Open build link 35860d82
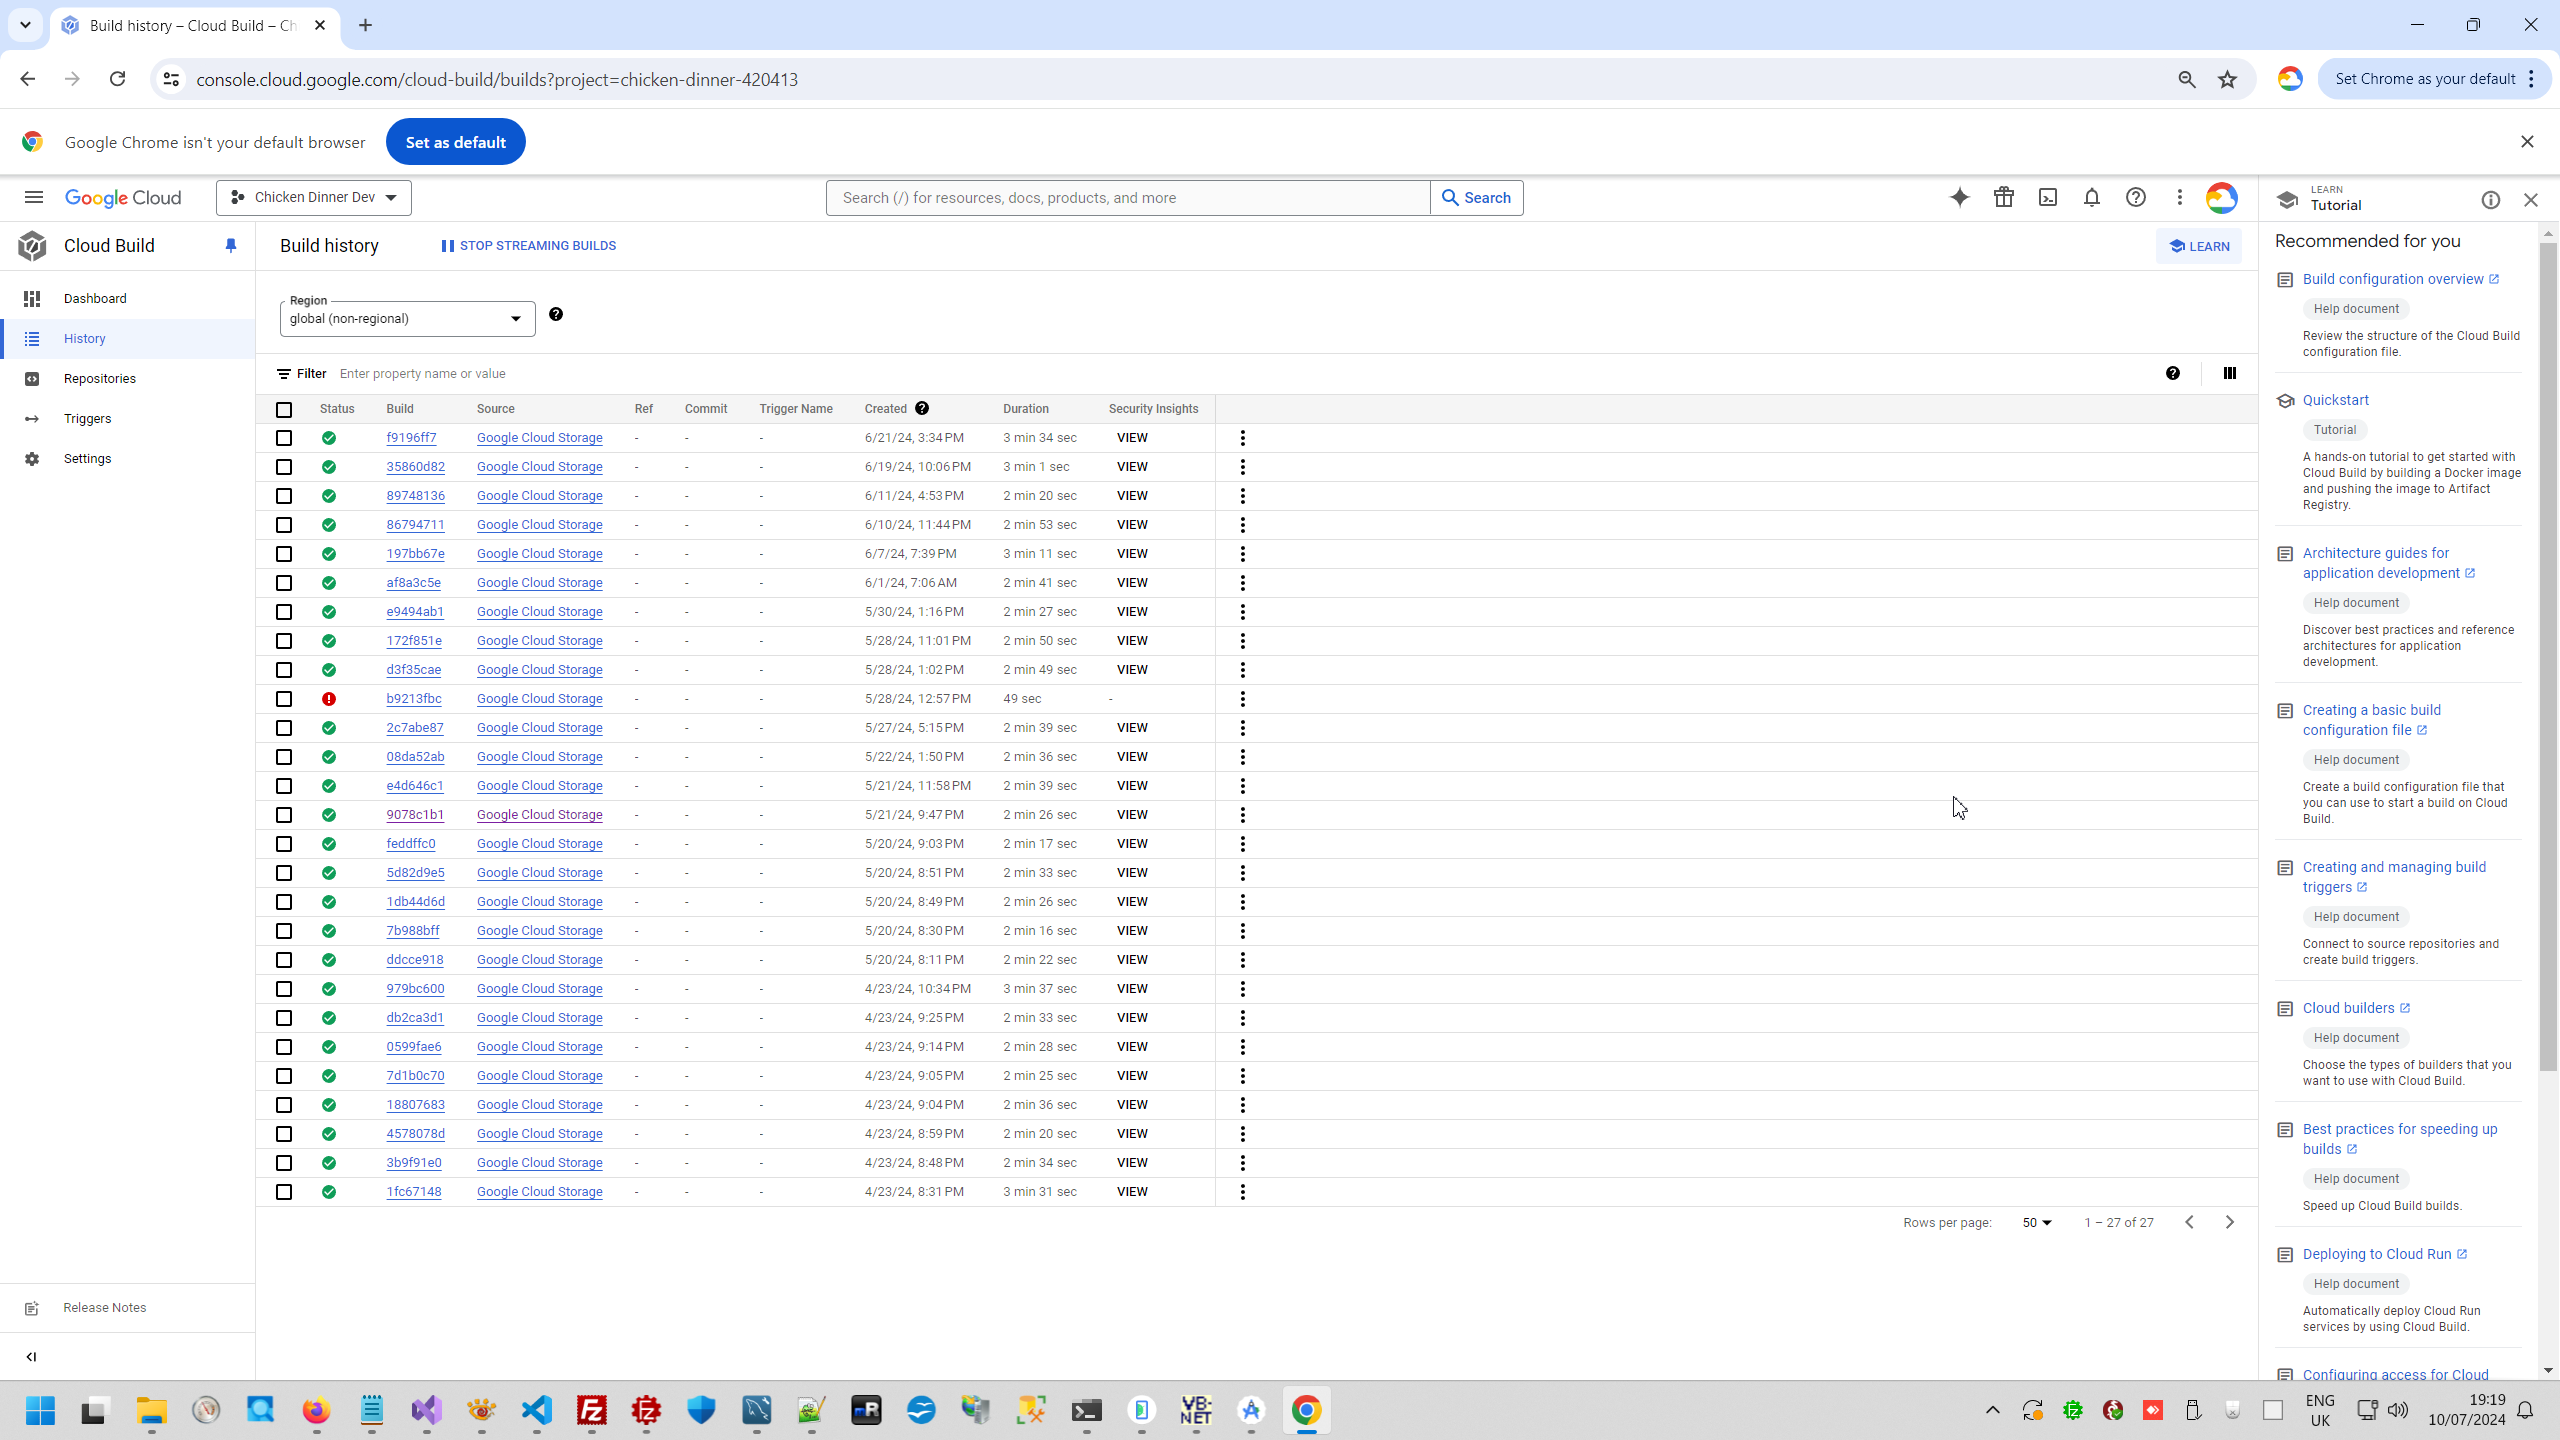This screenshot has height=1440, width=2560. point(415,467)
